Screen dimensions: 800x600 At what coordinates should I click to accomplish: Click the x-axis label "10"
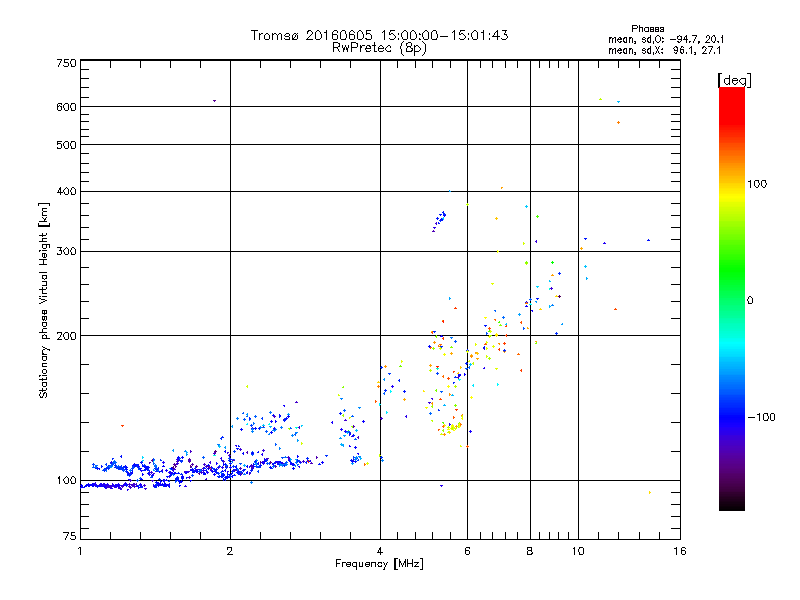(x=578, y=551)
